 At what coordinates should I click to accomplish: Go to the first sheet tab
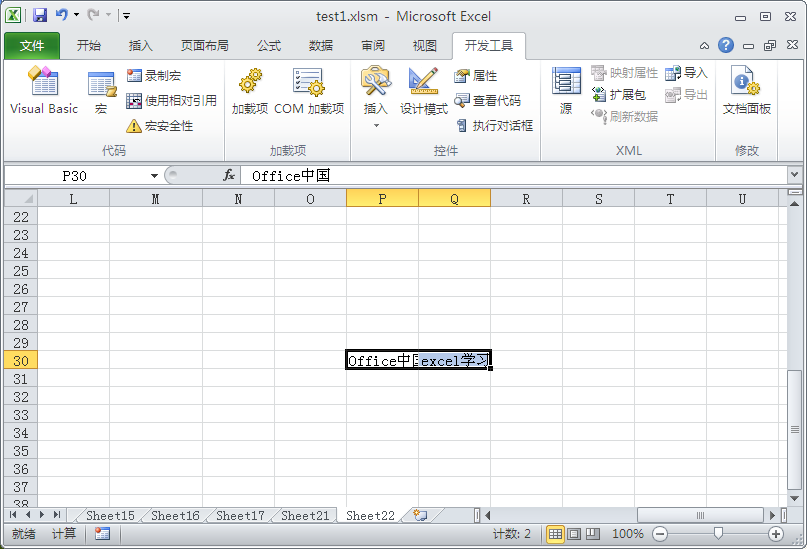click(13, 515)
